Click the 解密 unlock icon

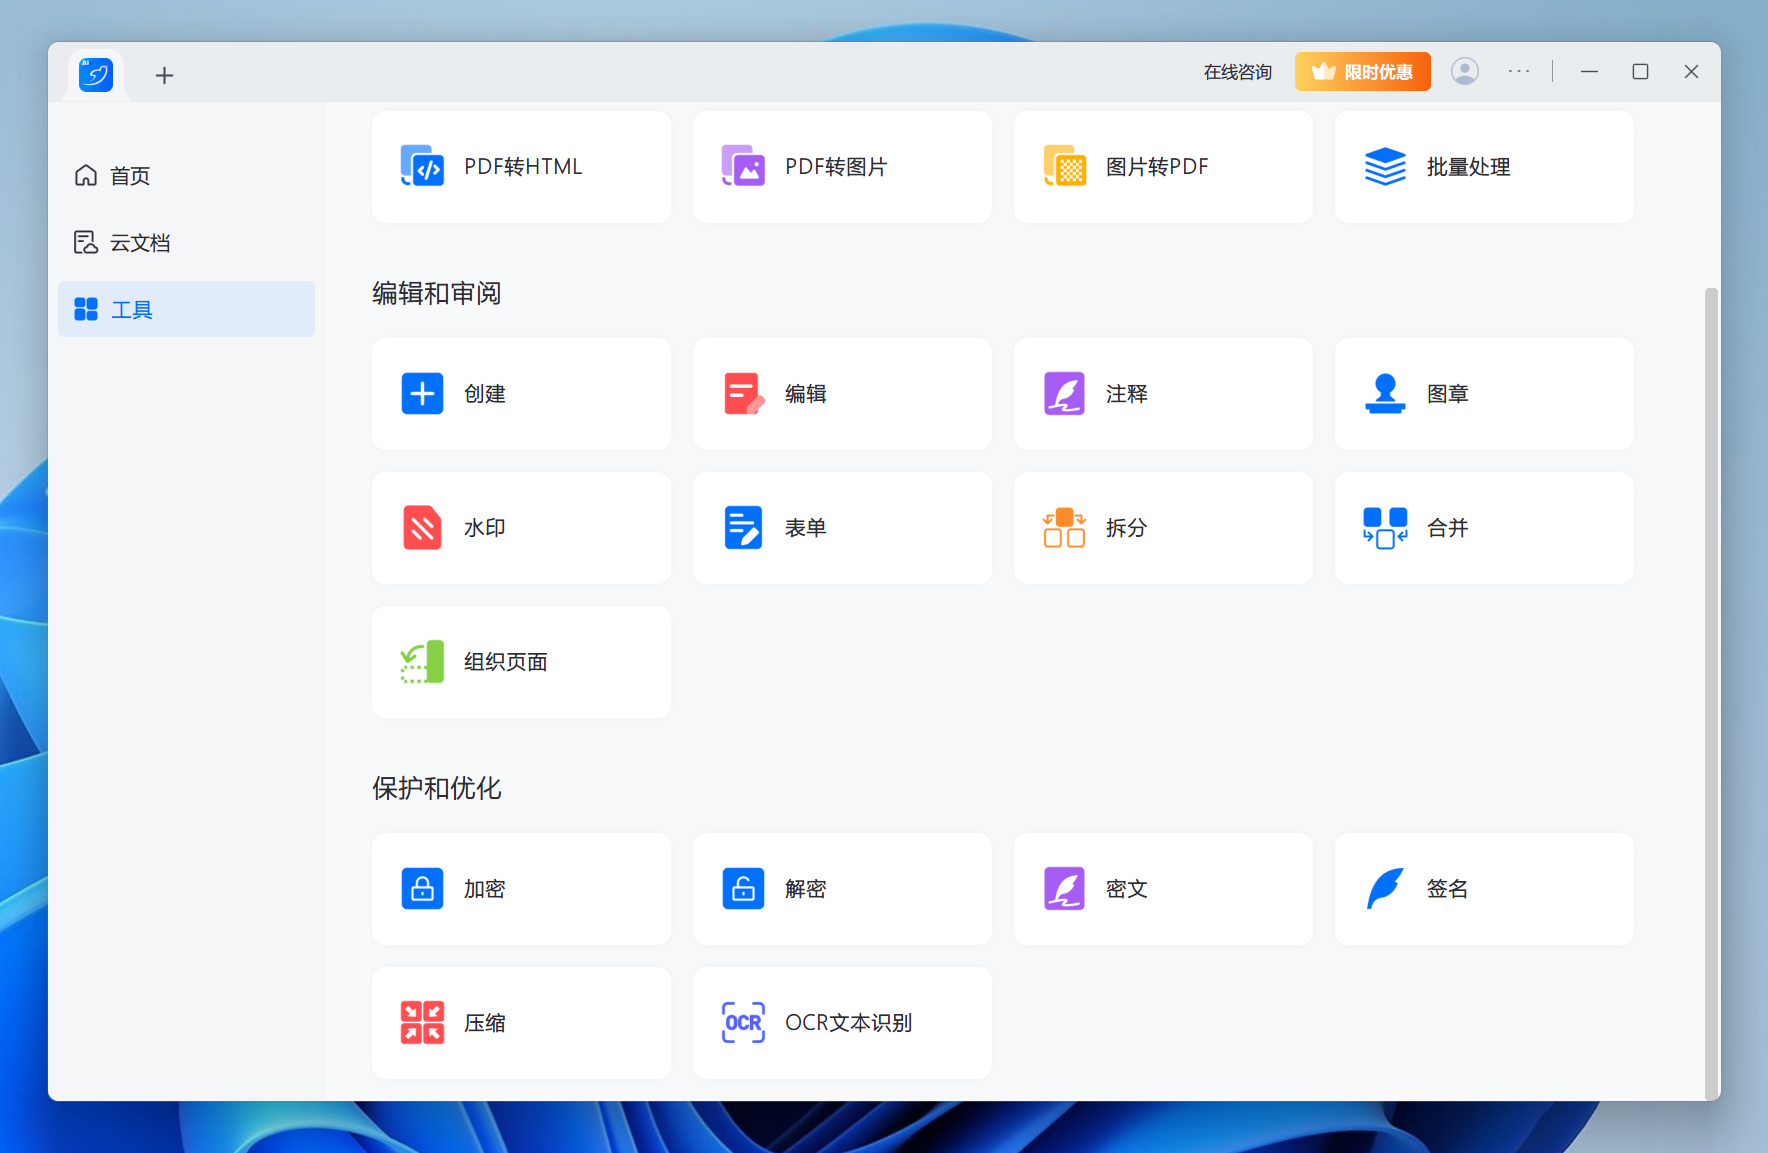pyautogui.click(x=743, y=888)
